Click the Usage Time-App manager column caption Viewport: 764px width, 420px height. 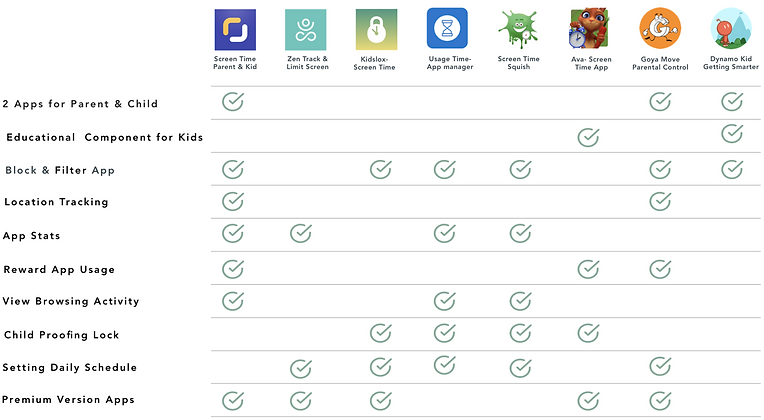(447, 67)
